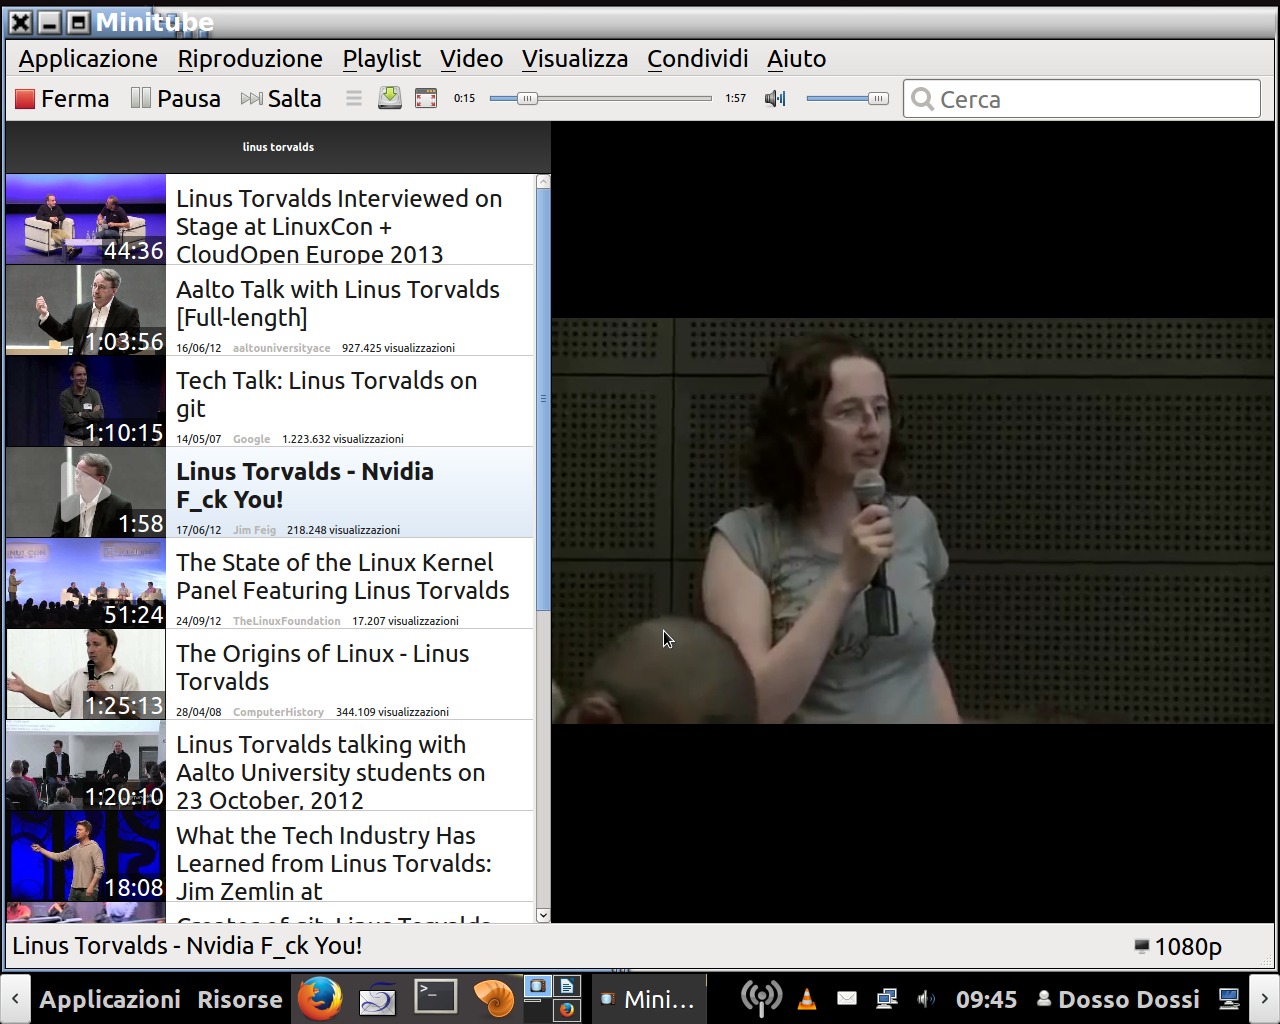Image resolution: width=1280 pixels, height=1024 pixels.
Task: Click the aaltouniversityace channel link
Action: pyautogui.click(x=281, y=348)
